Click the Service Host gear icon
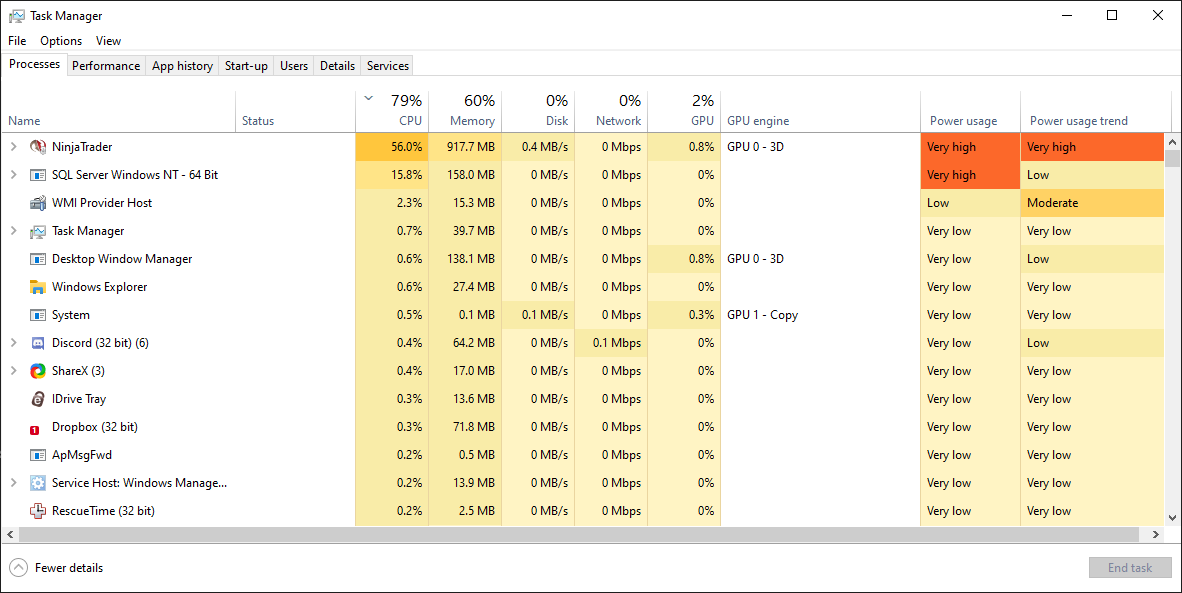The image size is (1182, 593). (38, 483)
